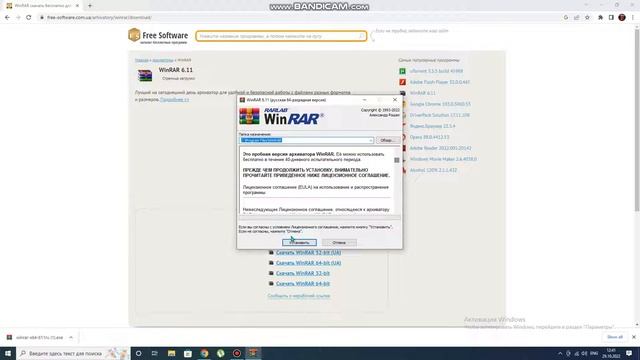Click the WinRAR books icon beside WinRAR 6.11
The height and width of the screenshot is (360, 640).
(x=145, y=75)
